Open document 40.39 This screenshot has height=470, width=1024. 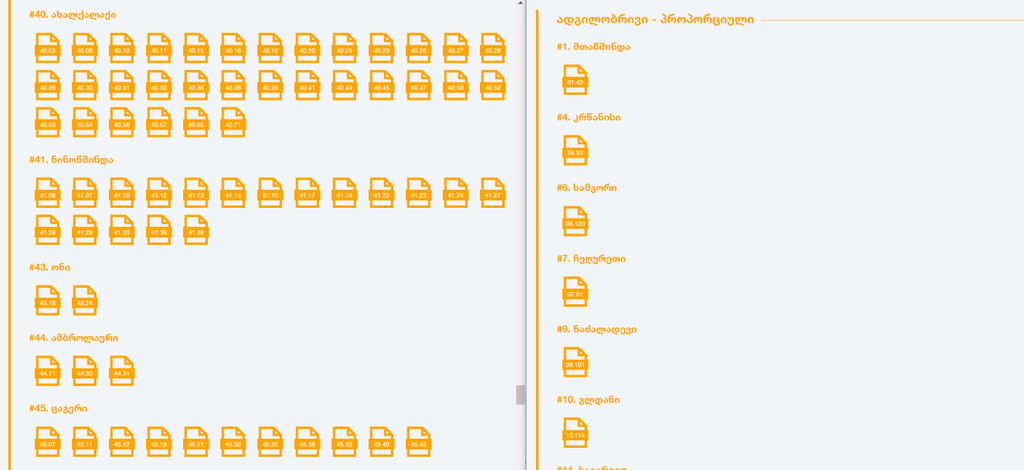[270, 86]
